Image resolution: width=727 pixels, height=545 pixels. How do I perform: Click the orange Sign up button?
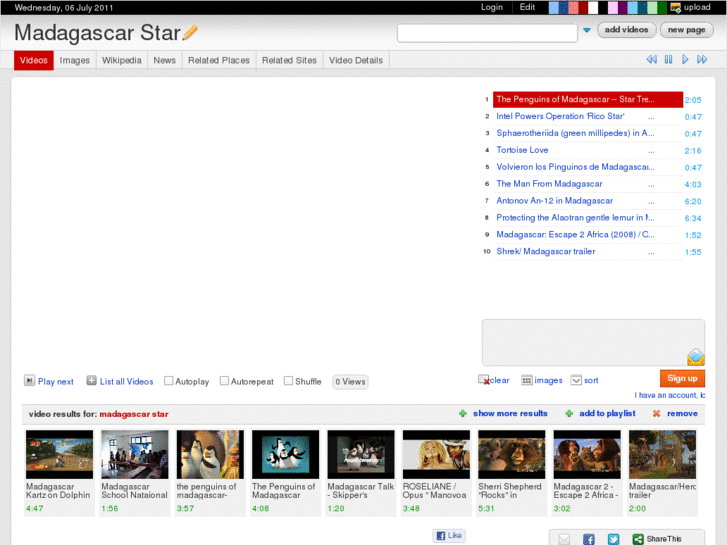click(682, 378)
